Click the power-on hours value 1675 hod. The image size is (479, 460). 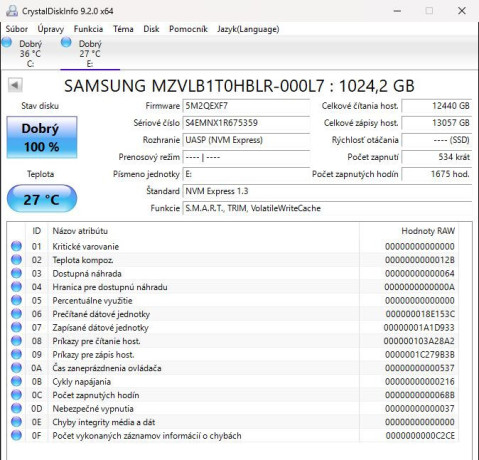[x=437, y=174]
